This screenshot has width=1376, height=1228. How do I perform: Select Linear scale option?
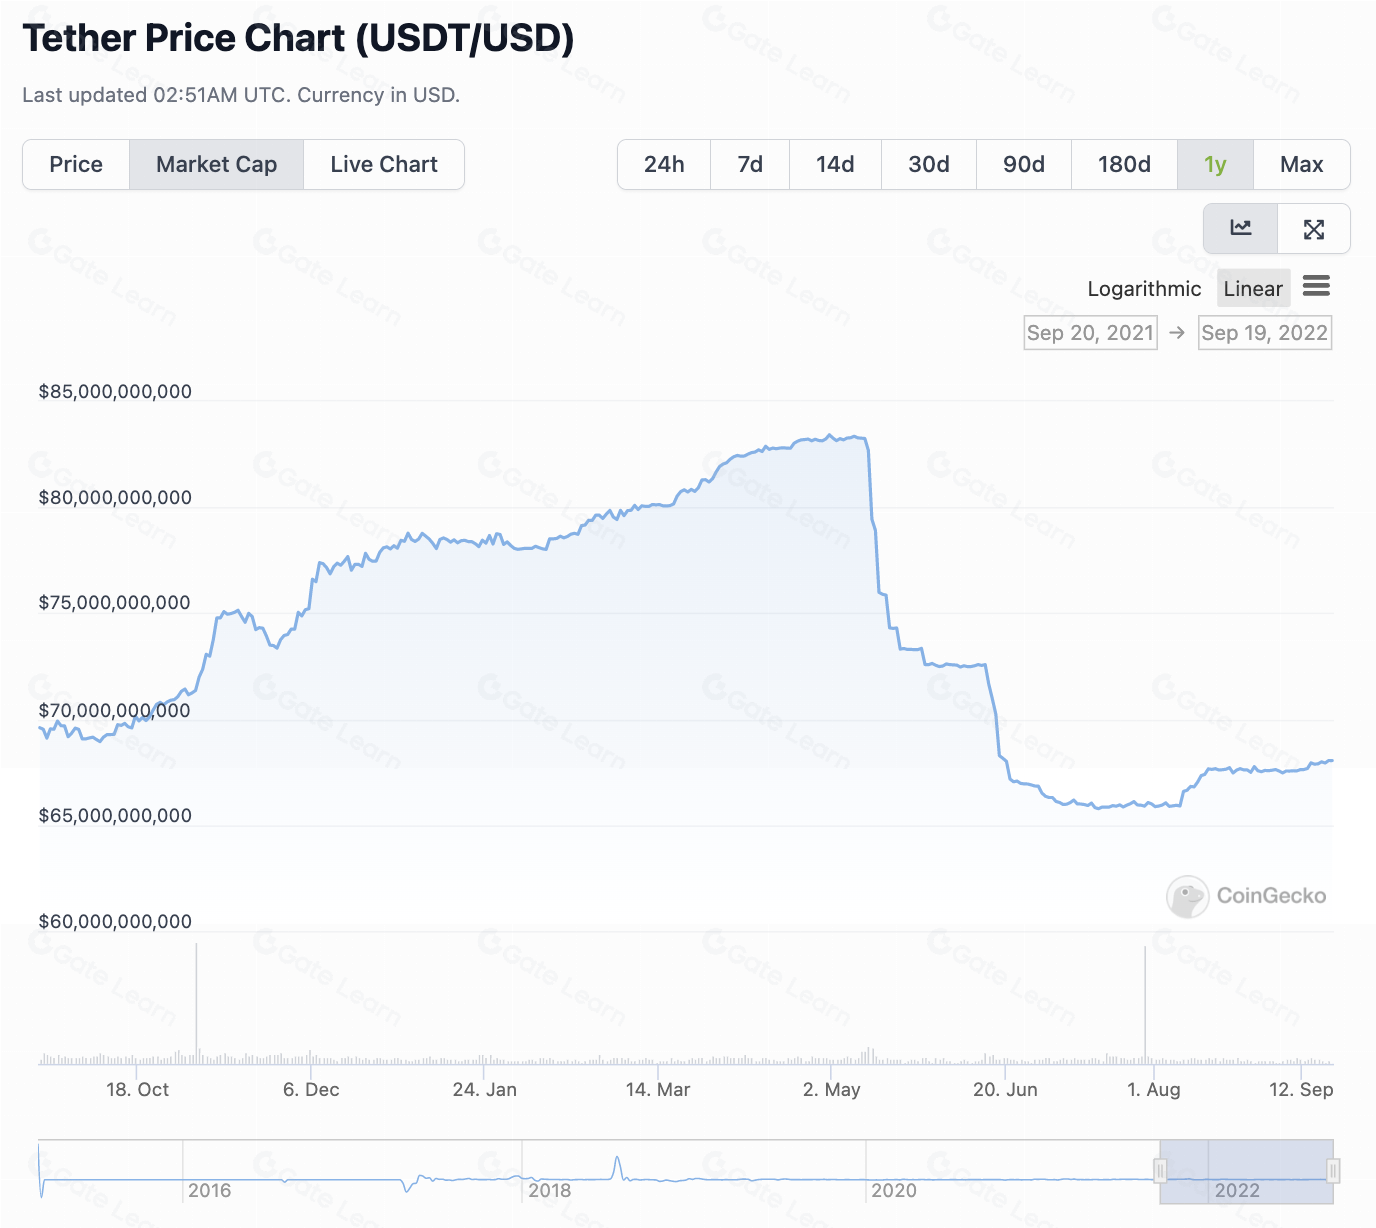(x=1252, y=289)
